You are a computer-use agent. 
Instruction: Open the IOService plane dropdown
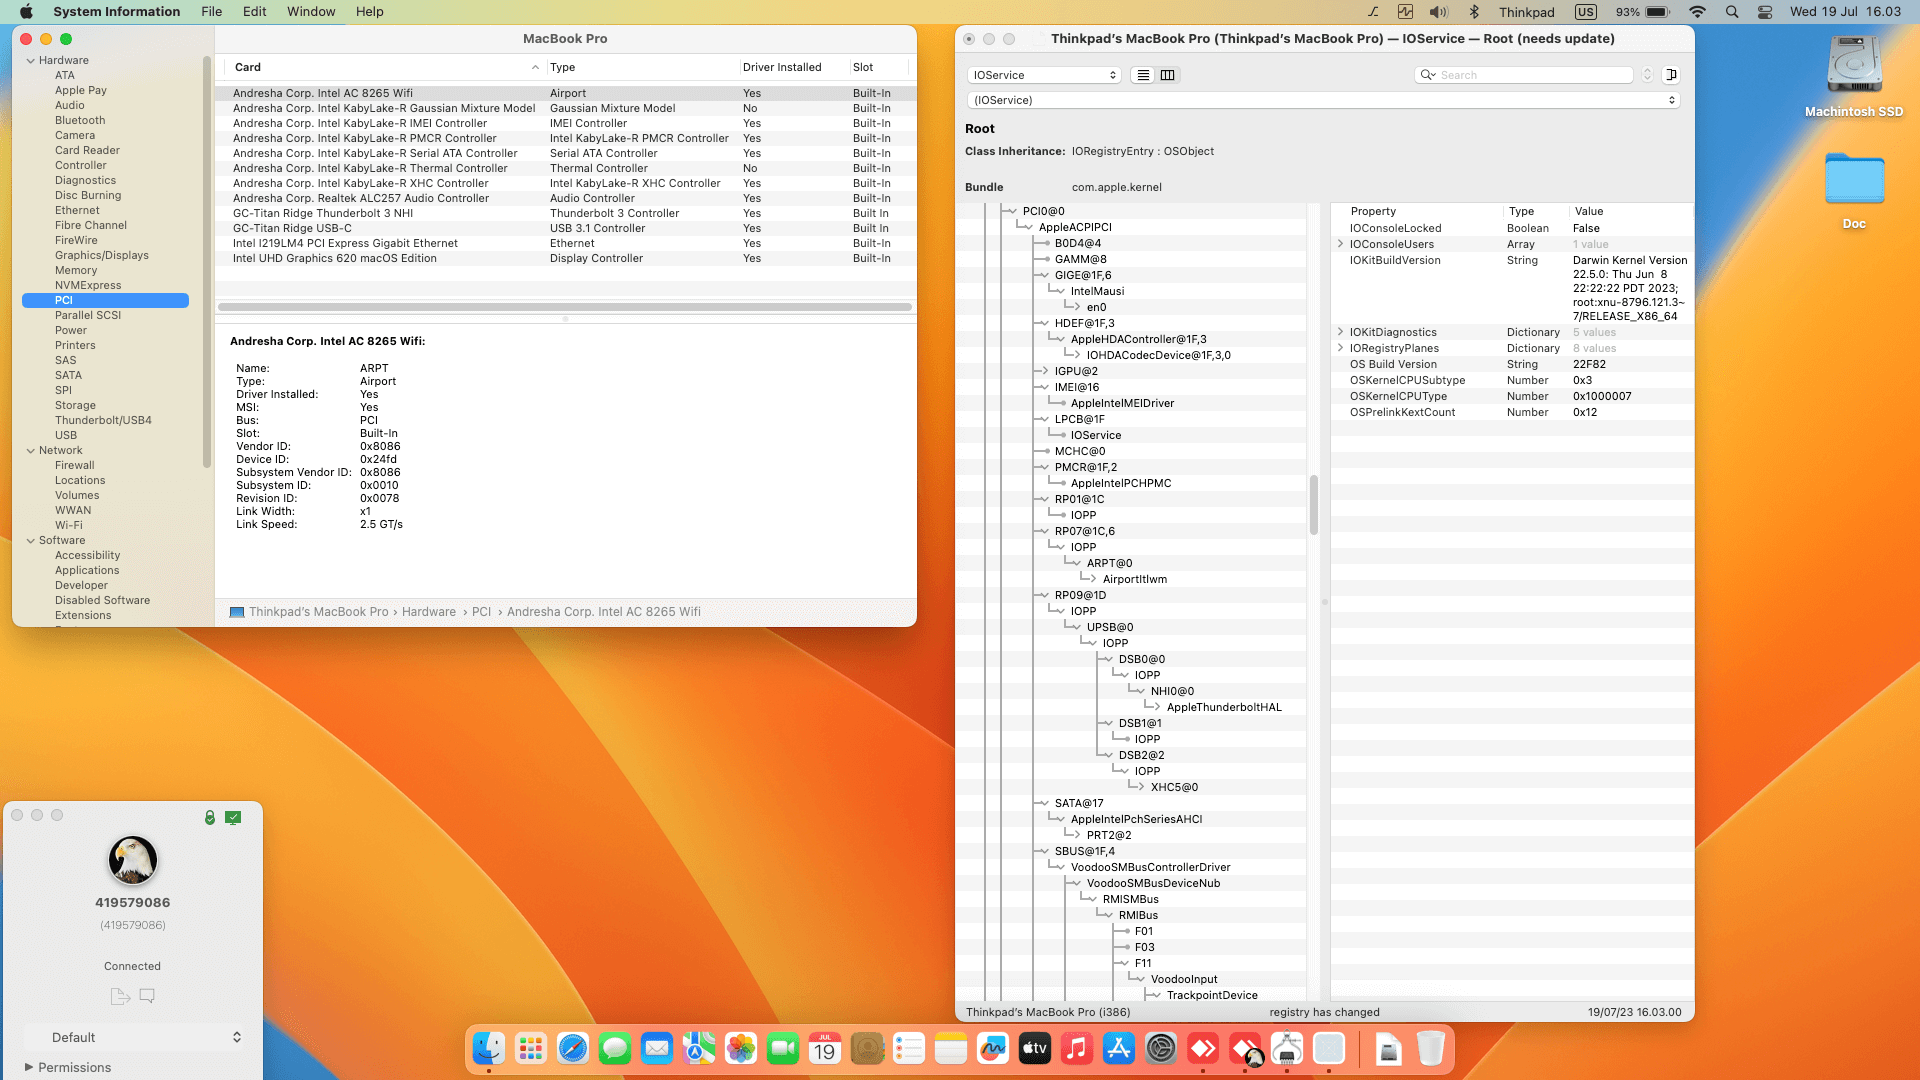pyautogui.click(x=1043, y=75)
